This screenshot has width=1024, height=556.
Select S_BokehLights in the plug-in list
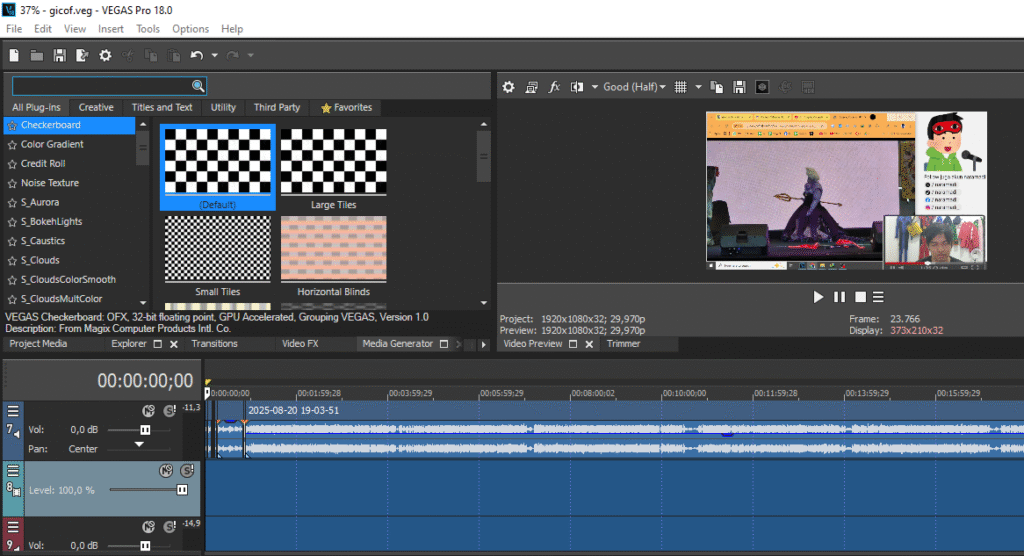[x=52, y=221]
